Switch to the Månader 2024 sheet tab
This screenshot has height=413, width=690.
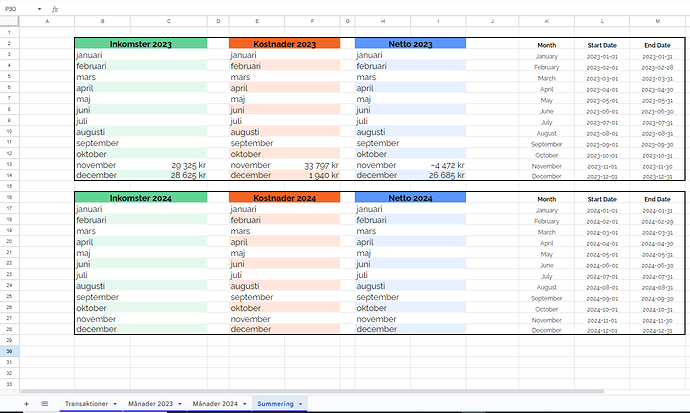point(213,403)
